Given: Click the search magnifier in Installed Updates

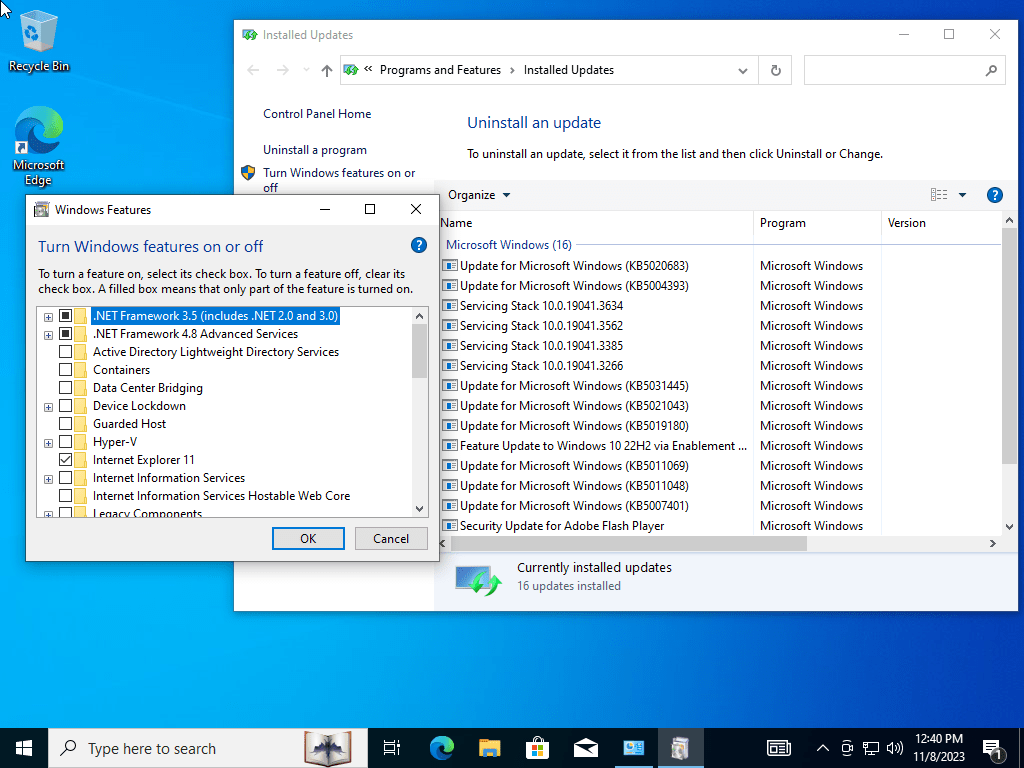Looking at the screenshot, I should 991,70.
